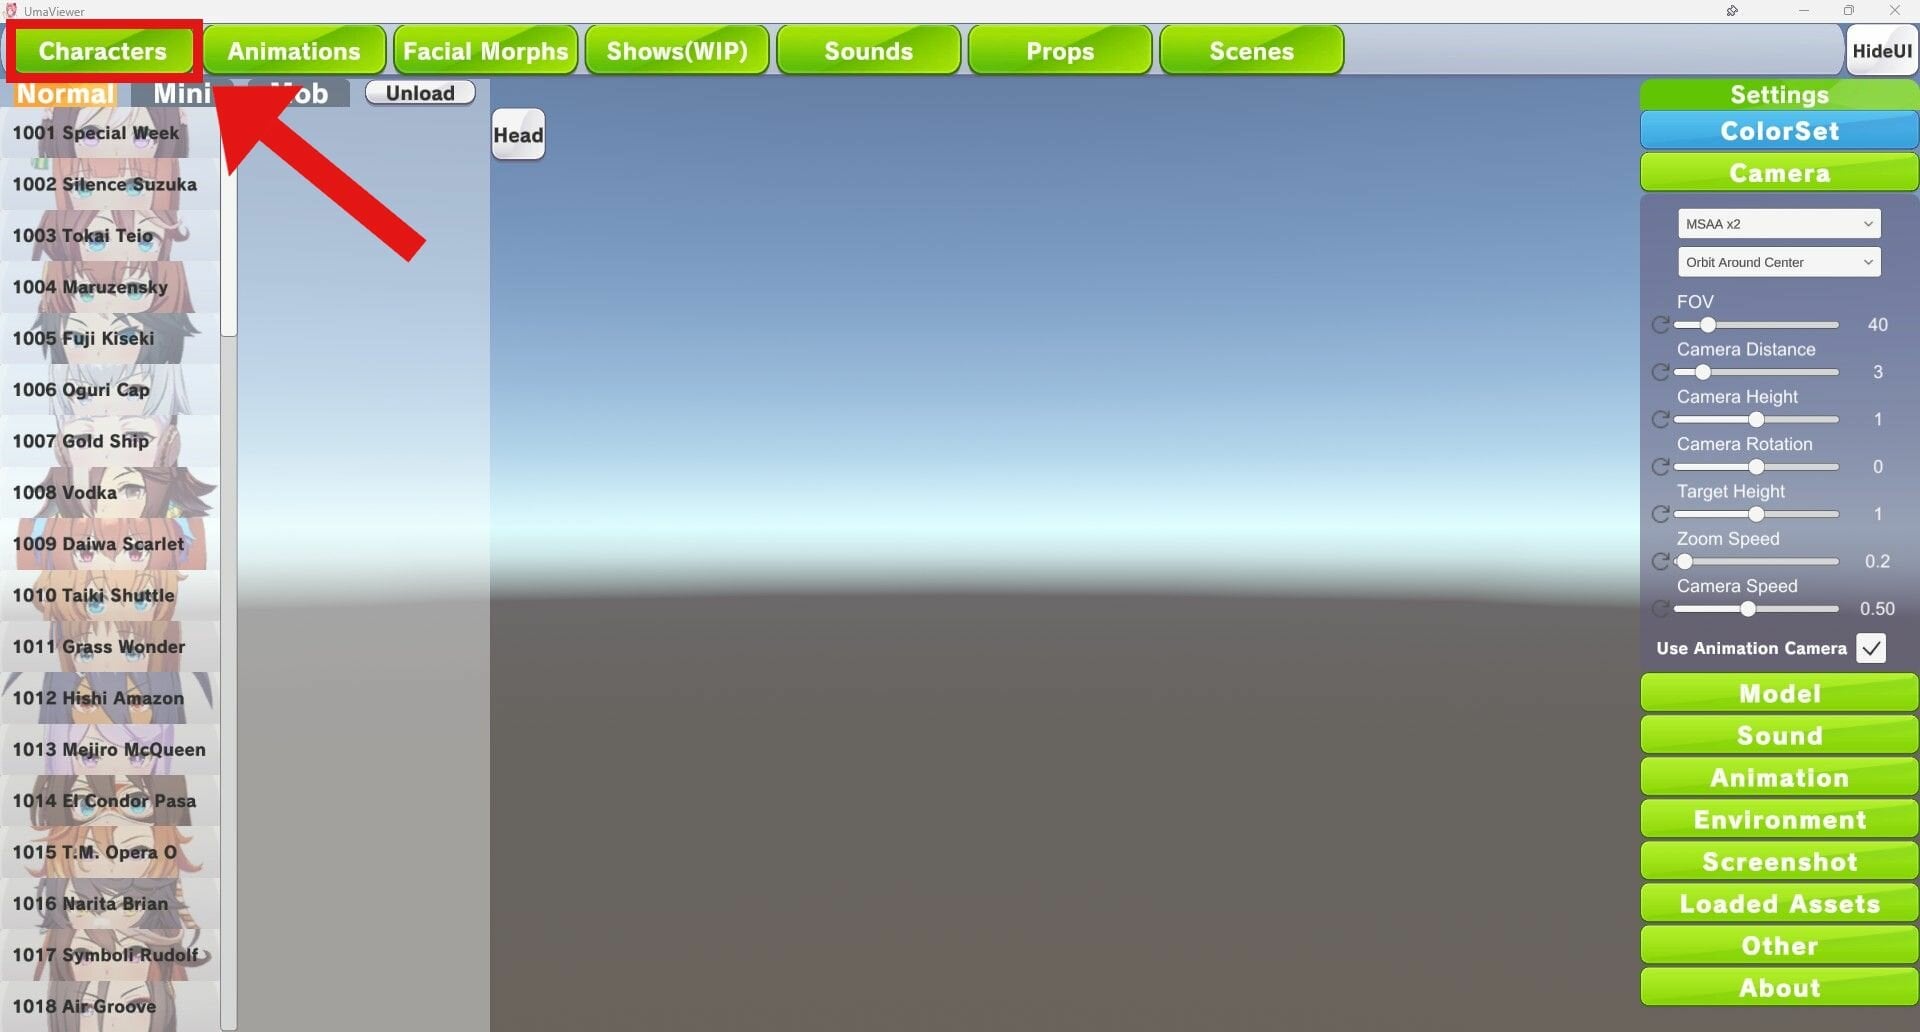1920x1032 pixels.
Task: Select 1005 Fuji Kiseki character
Action: (x=110, y=338)
